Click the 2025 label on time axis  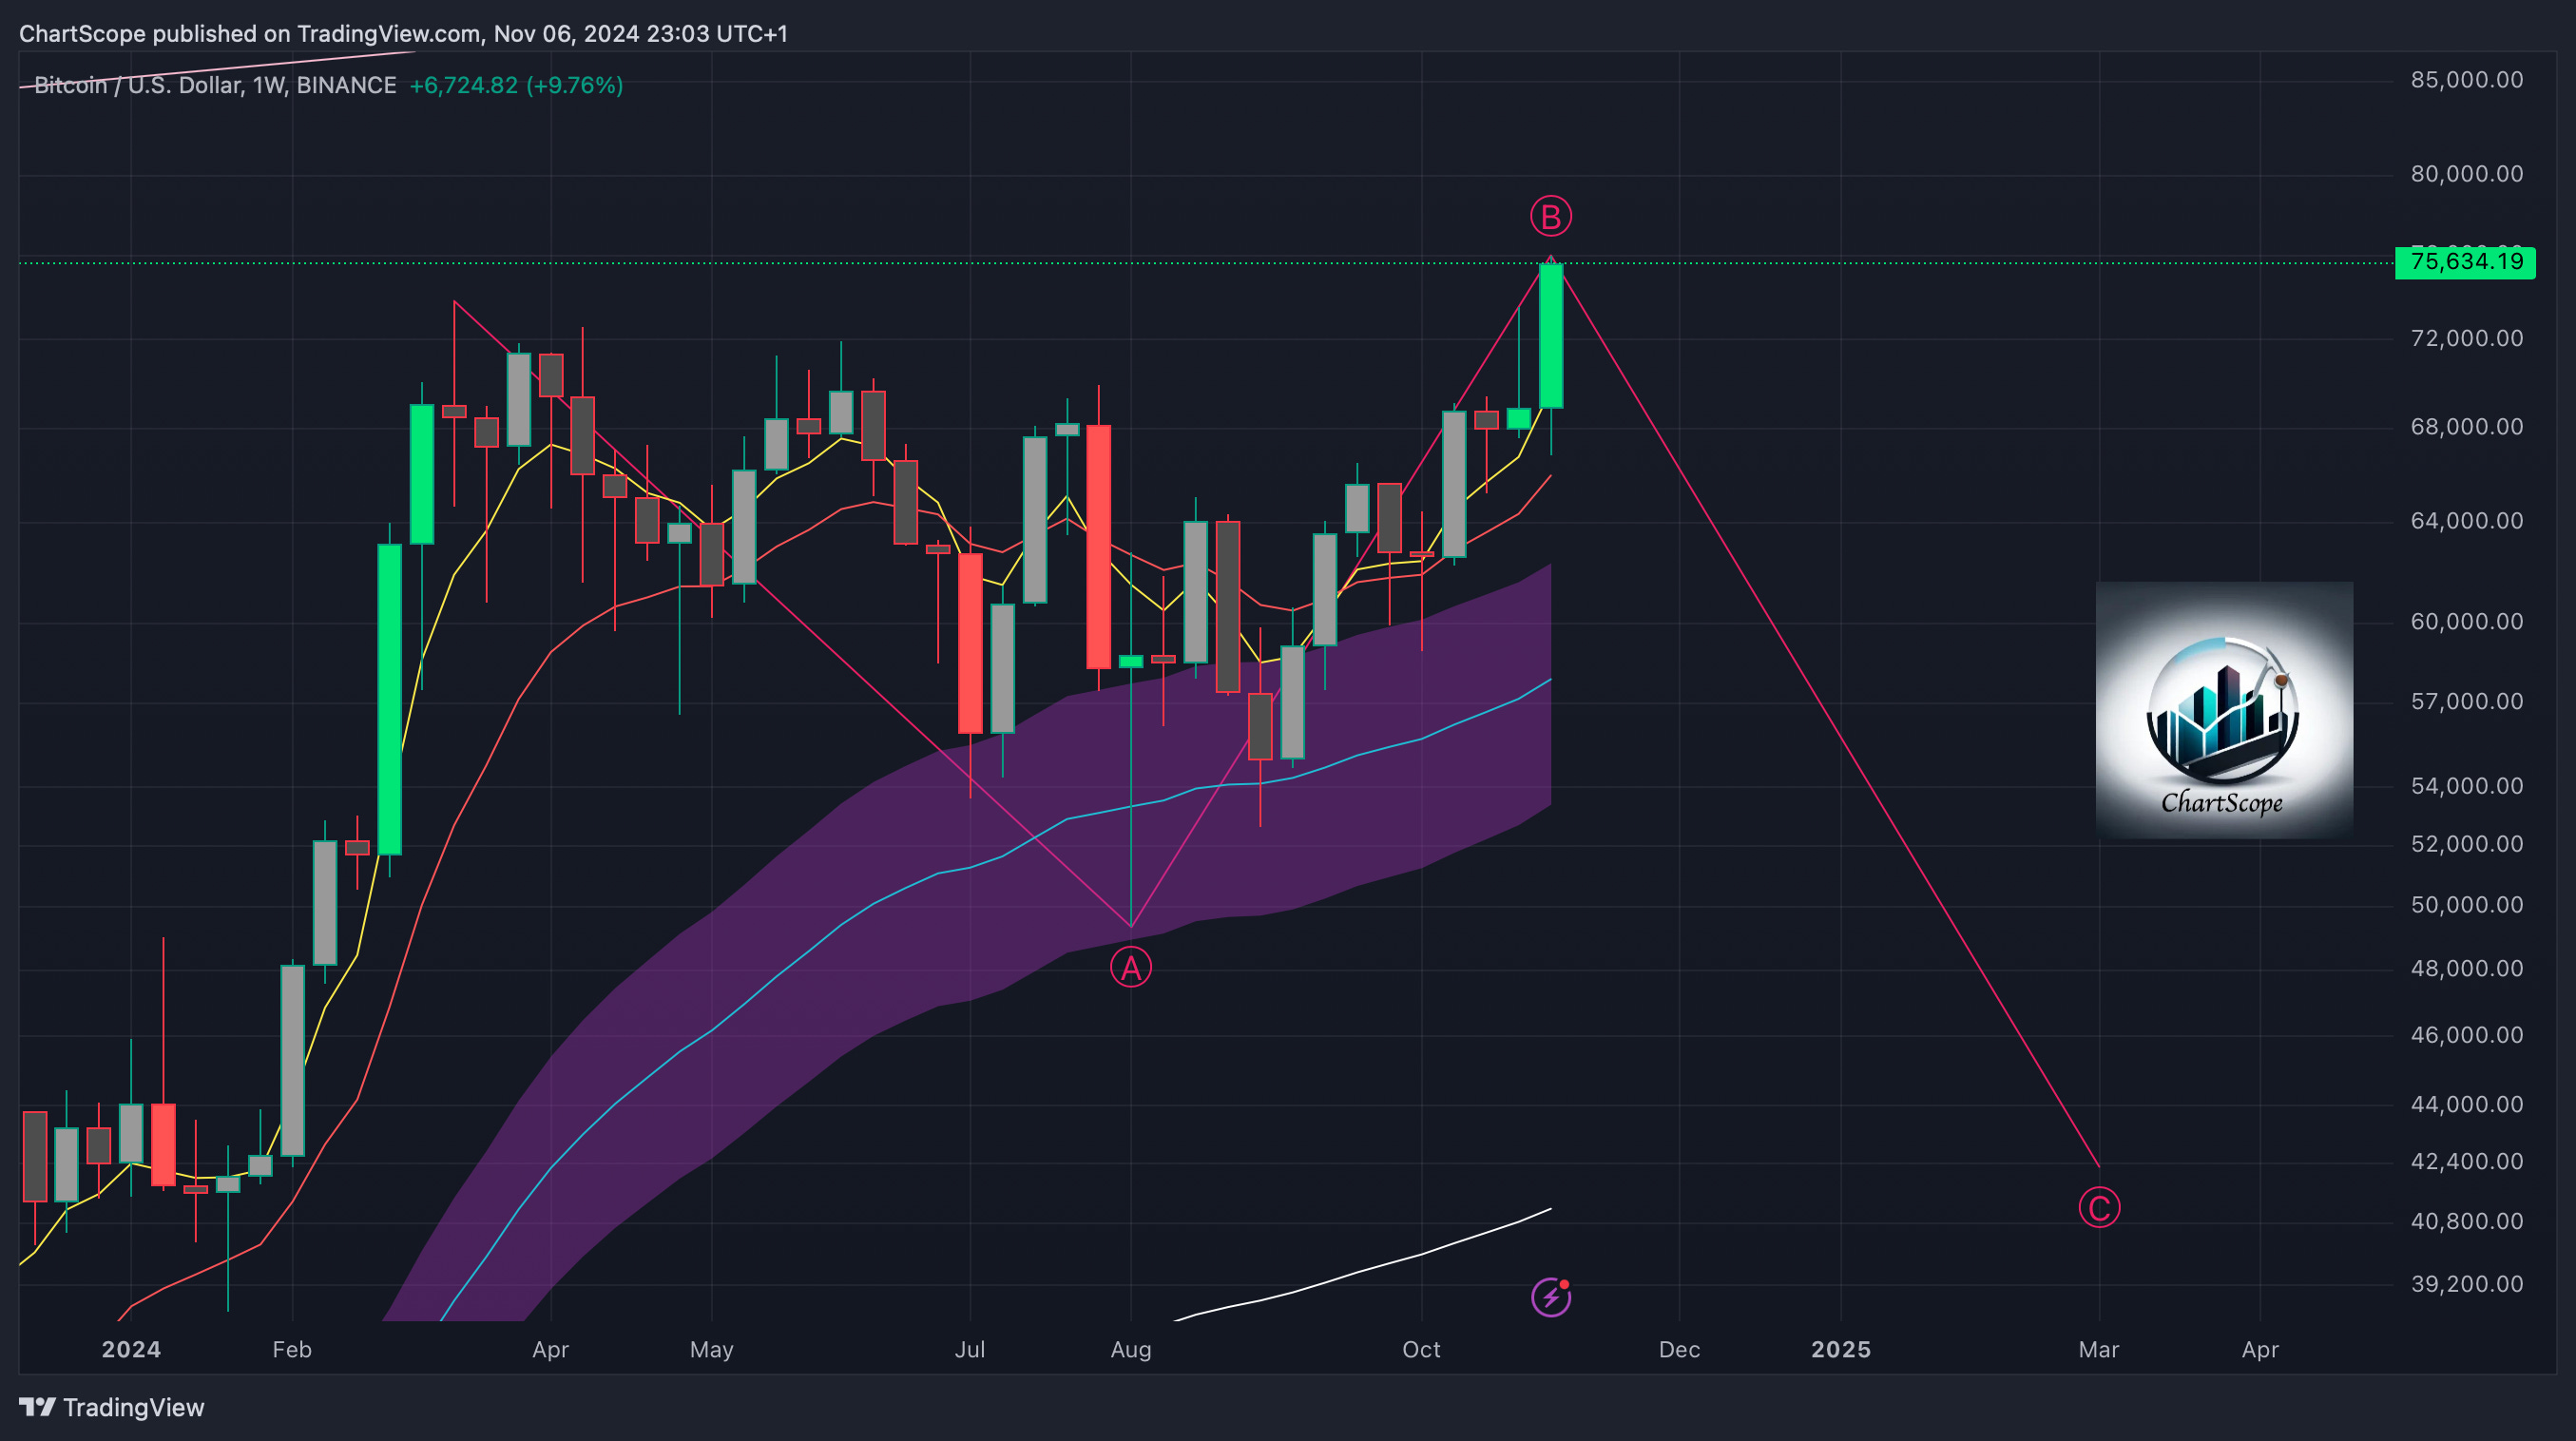tap(1840, 1349)
